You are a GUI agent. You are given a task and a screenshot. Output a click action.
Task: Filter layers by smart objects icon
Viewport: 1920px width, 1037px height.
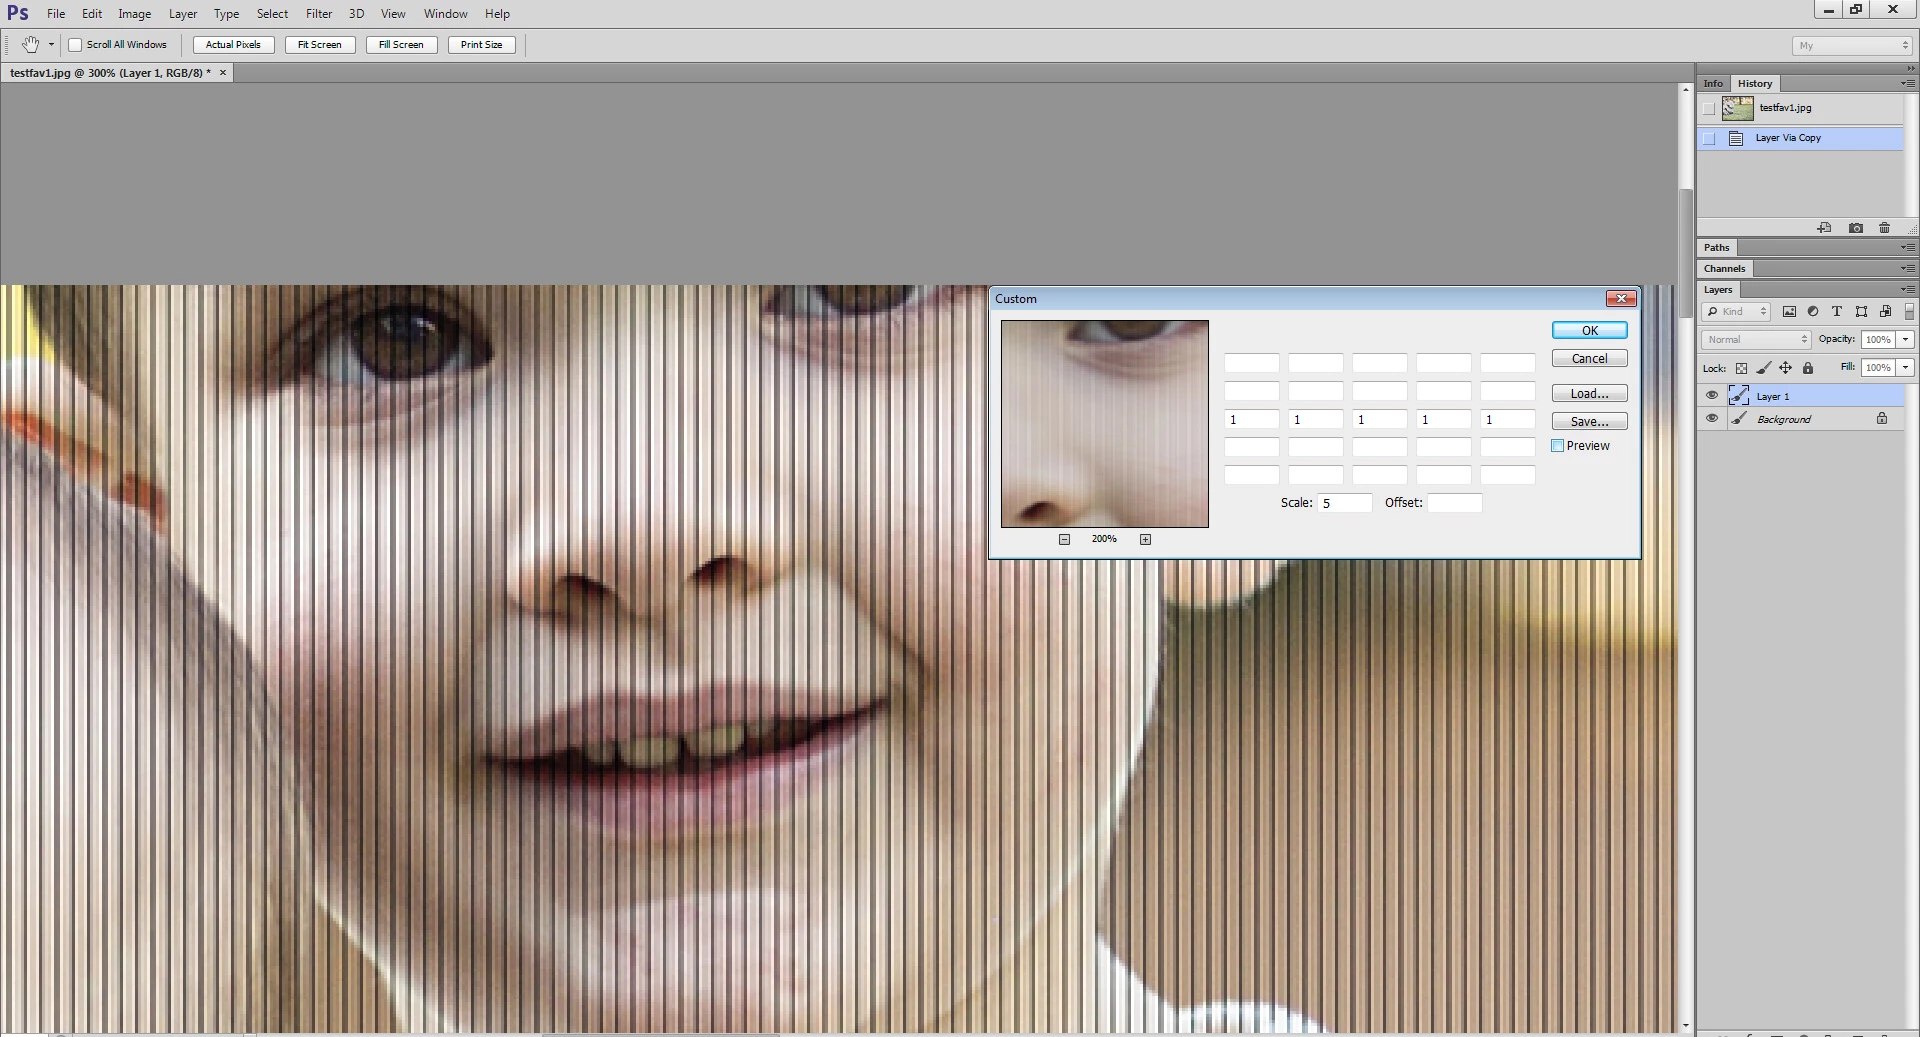1885,312
